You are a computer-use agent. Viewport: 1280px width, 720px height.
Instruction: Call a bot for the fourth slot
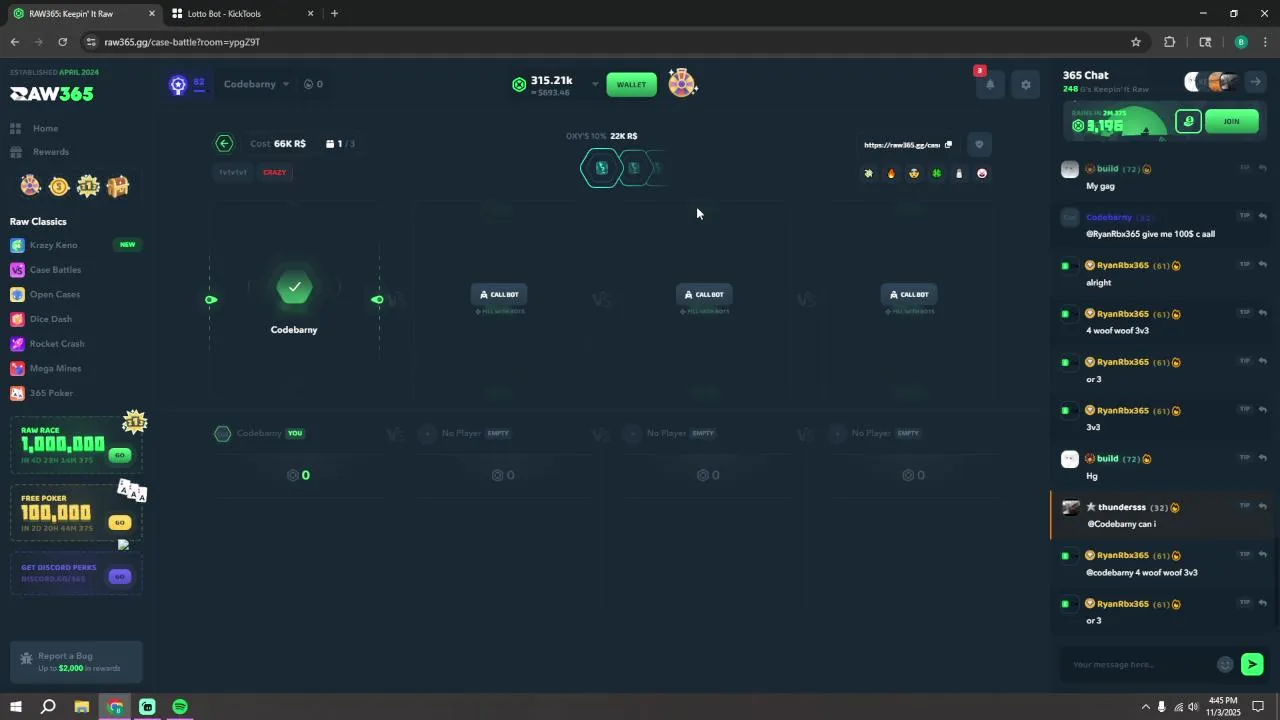coord(910,294)
